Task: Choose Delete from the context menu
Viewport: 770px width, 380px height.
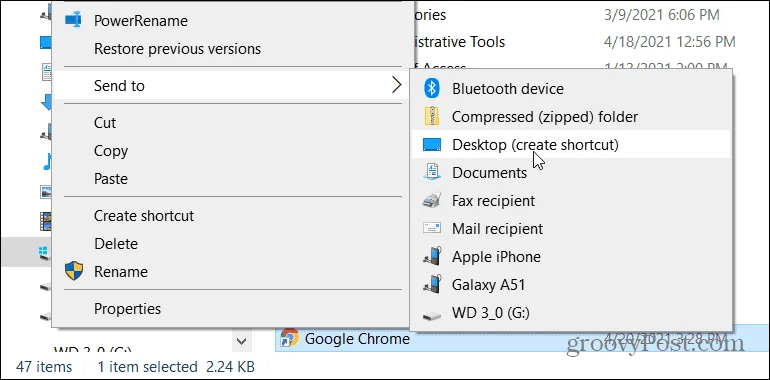Action: [x=116, y=244]
